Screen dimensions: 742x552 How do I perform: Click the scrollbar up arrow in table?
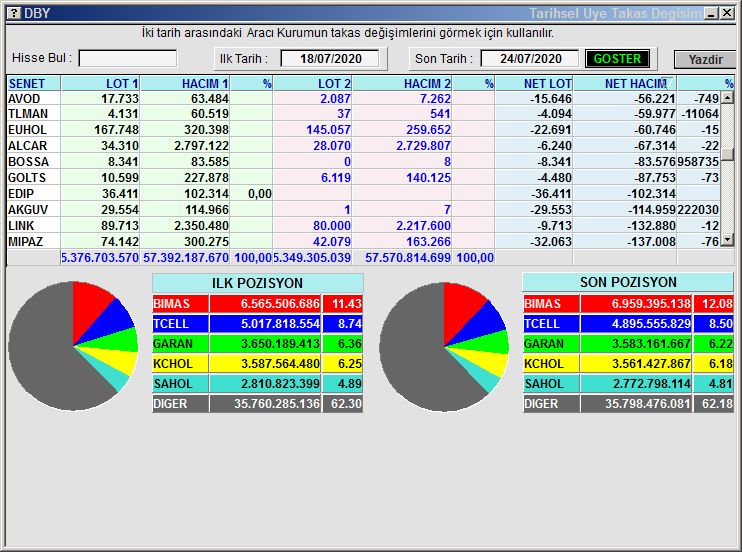[728, 98]
